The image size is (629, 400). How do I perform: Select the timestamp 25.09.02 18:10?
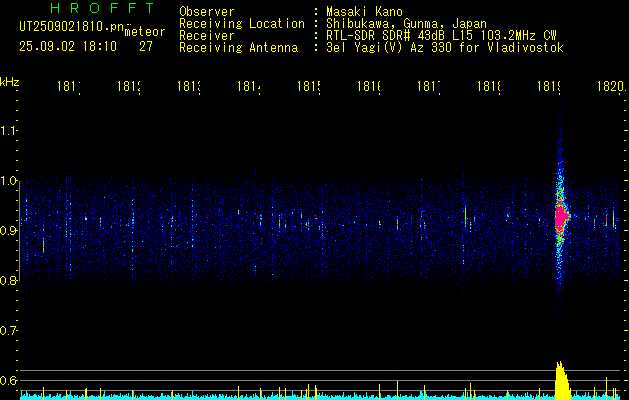point(68,47)
